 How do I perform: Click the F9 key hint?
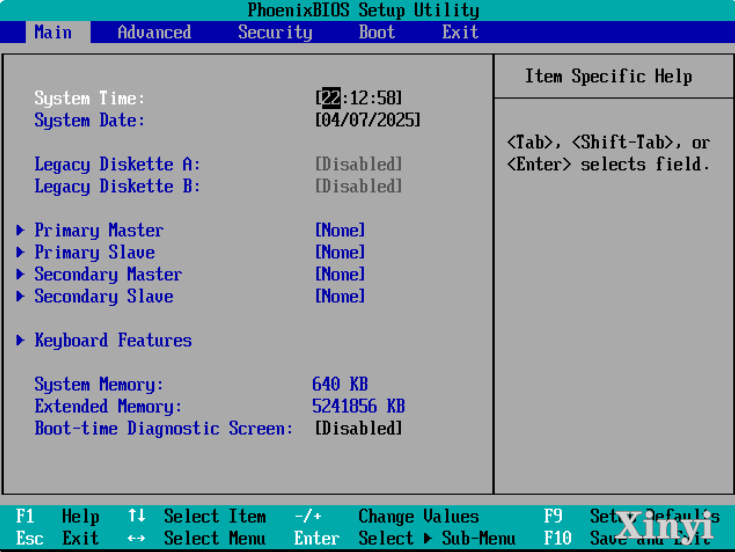(553, 516)
